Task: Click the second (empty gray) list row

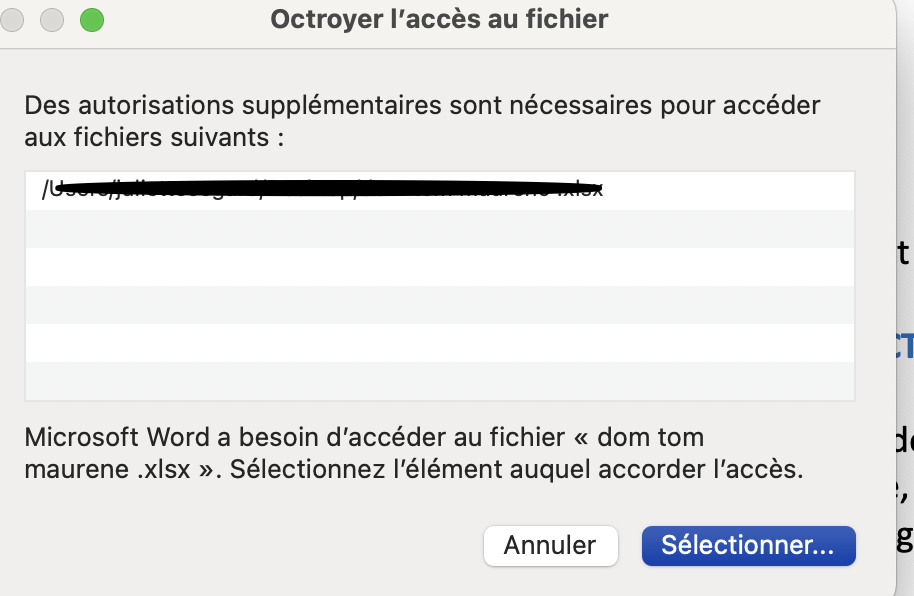Action: tap(440, 229)
